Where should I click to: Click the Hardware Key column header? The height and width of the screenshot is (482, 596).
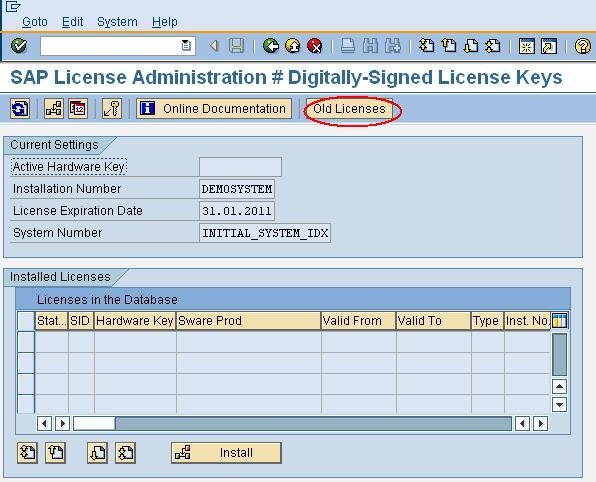tap(135, 321)
